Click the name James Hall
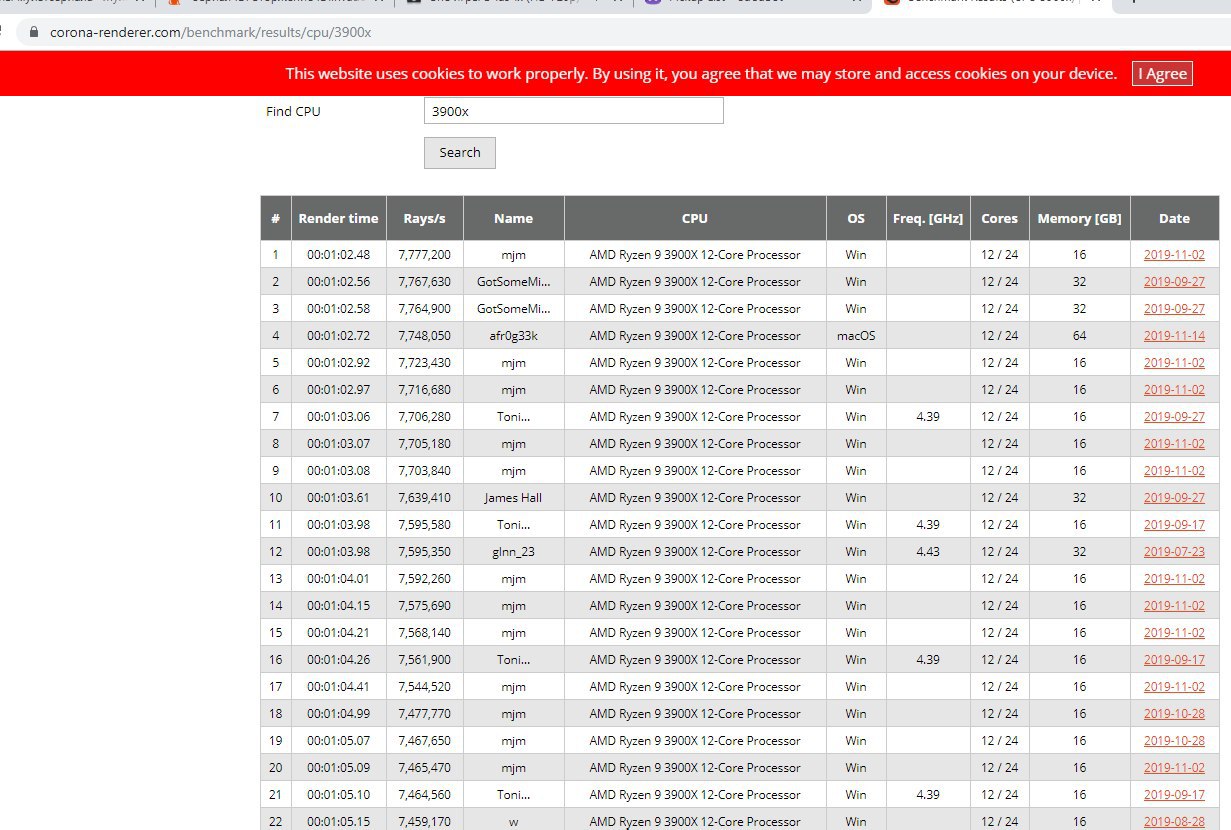1231x830 pixels. [x=514, y=498]
